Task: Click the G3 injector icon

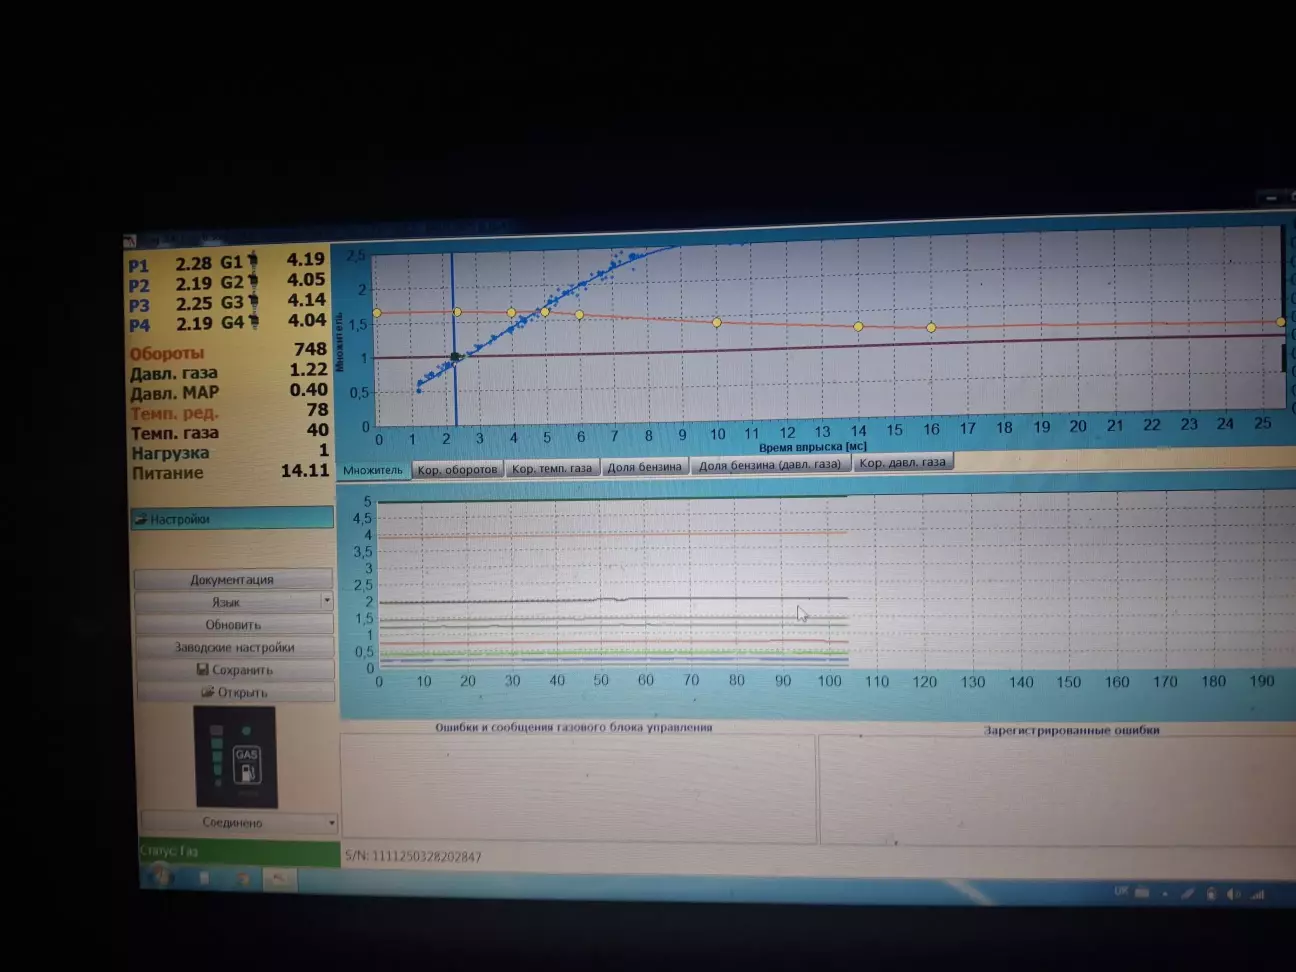Action: pos(253,302)
